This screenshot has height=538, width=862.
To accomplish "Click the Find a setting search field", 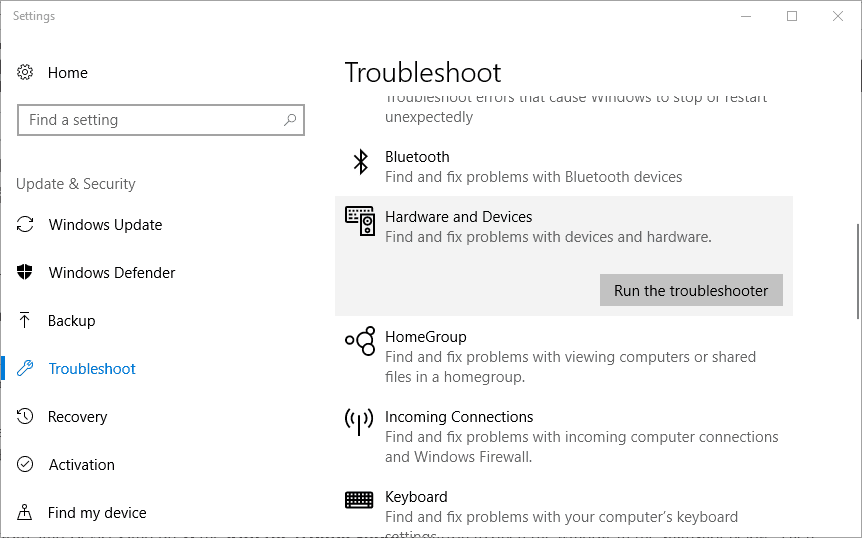I will coord(161,120).
